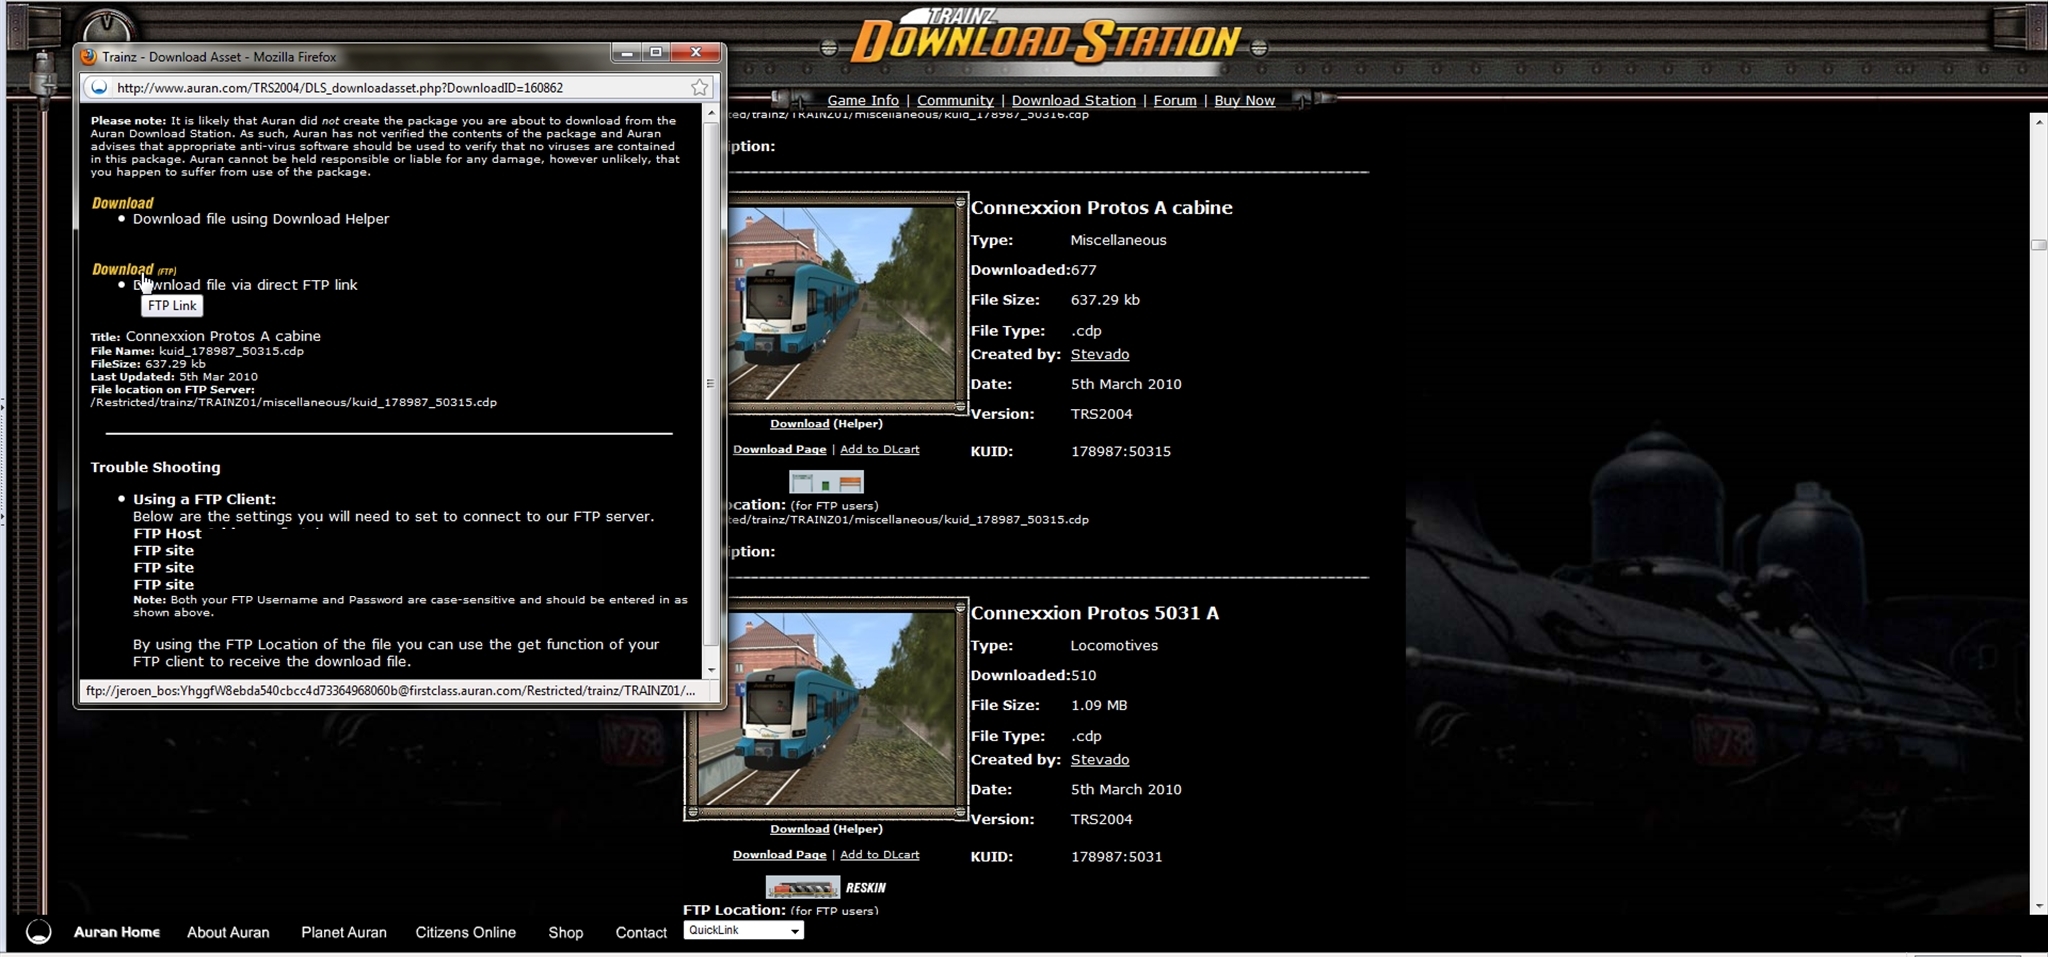Image resolution: width=2048 pixels, height=957 pixels.
Task: Click the small rating icon under Protos A cabine
Action: (x=826, y=483)
